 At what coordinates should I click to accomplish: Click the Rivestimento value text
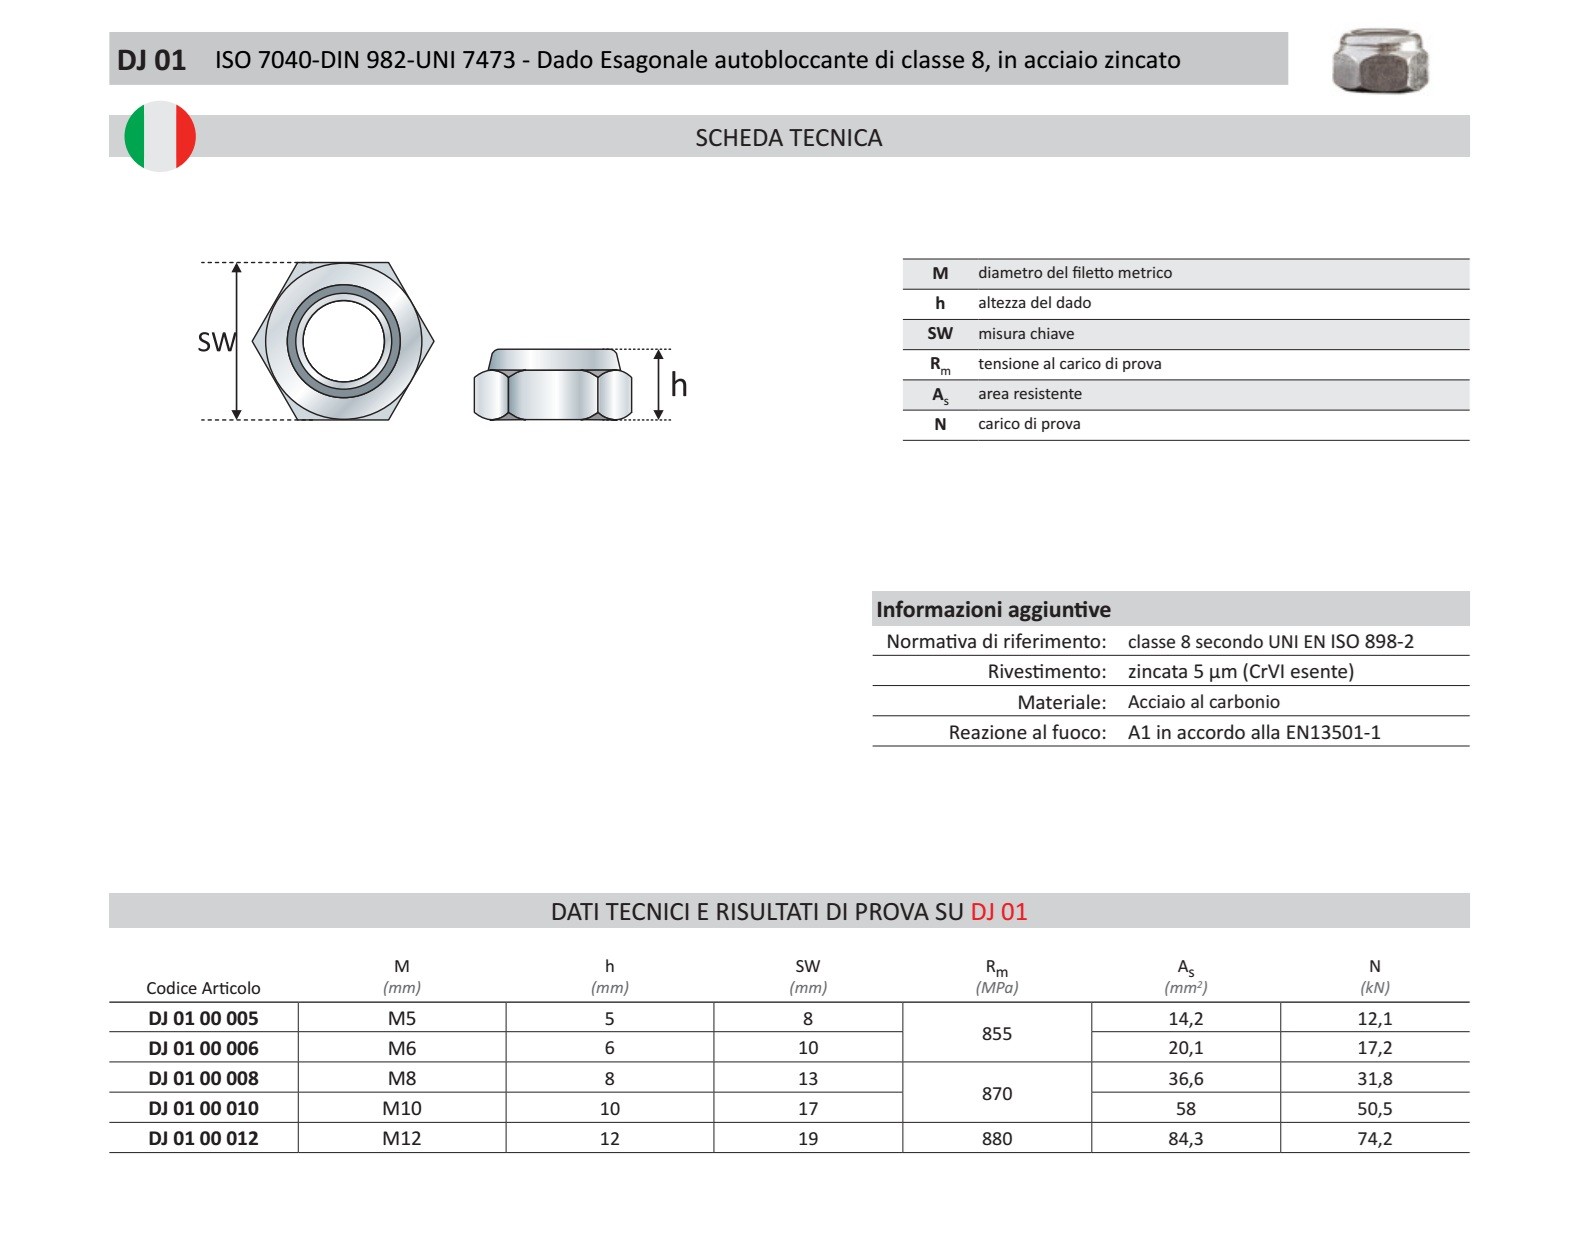(x=1240, y=672)
